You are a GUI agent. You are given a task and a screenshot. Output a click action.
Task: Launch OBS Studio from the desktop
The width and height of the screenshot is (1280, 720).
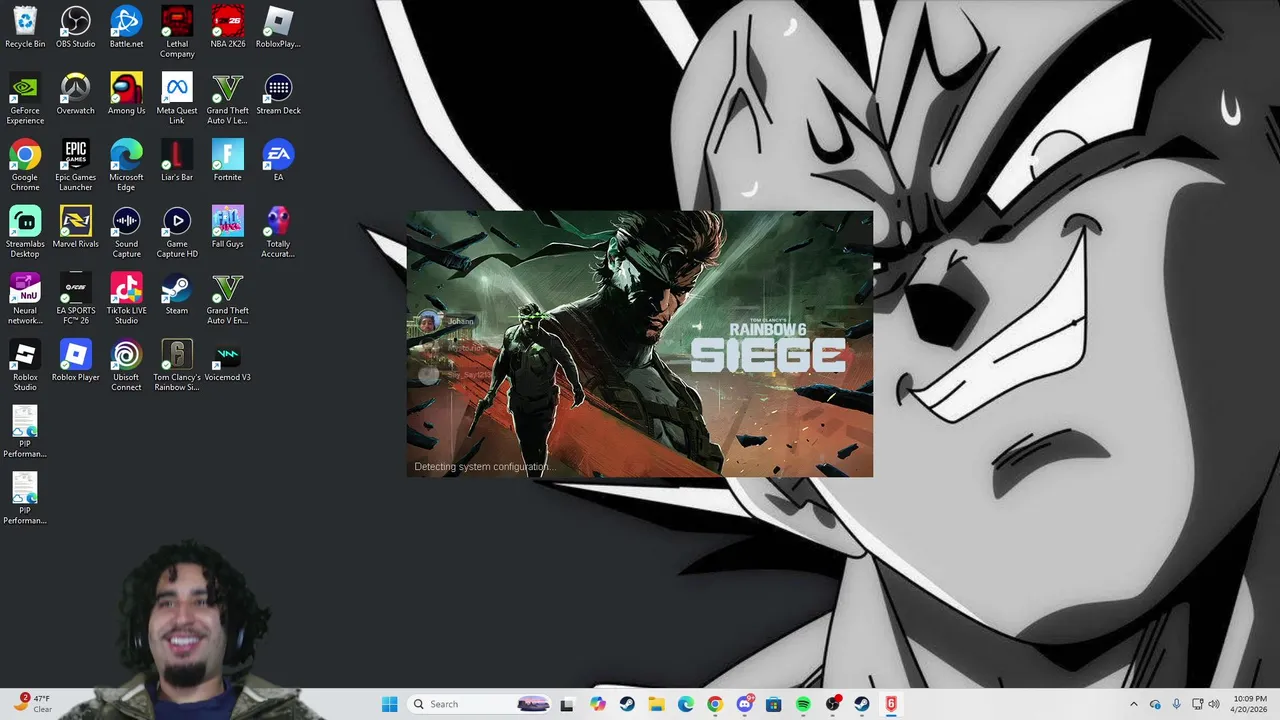[76, 27]
